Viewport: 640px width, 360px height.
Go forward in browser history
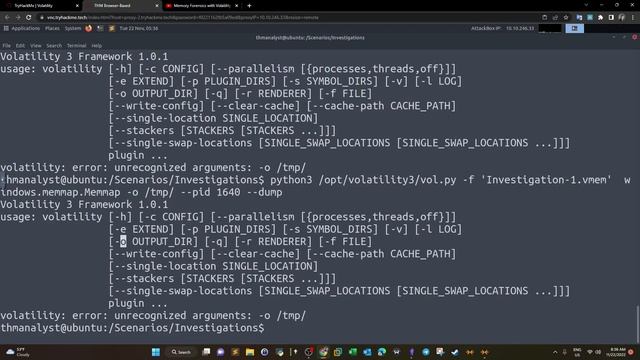18,18
